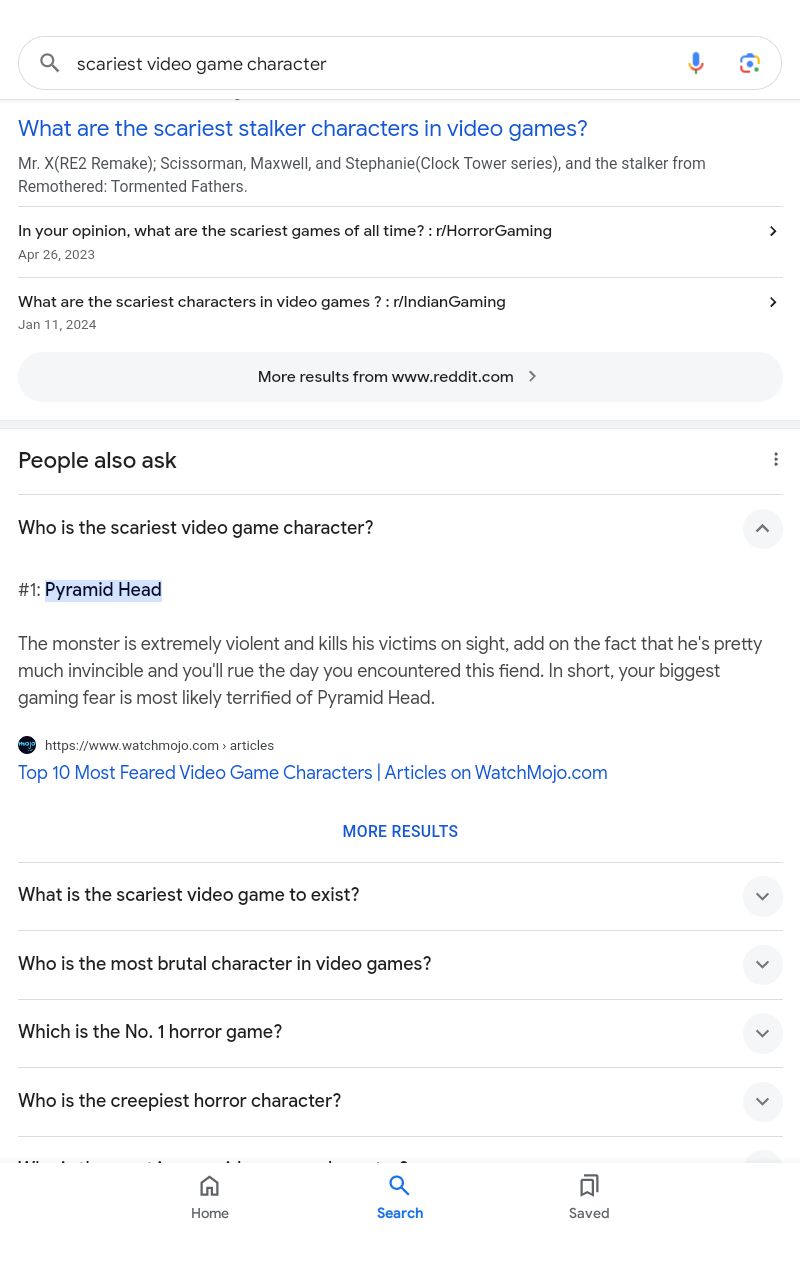The width and height of the screenshot is (800, 1280).
Task: Click the search query text field
Action: [370, 63]
